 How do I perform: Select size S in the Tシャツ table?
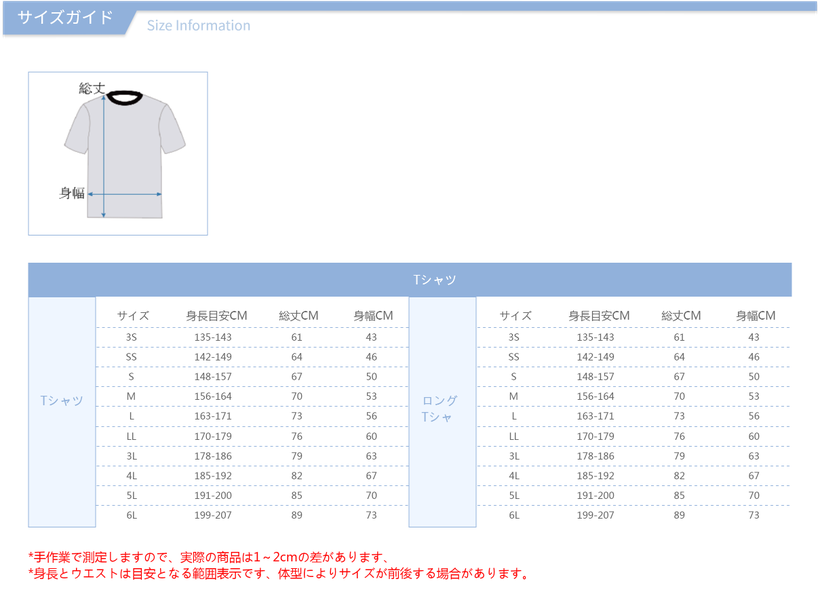(131, 376)
